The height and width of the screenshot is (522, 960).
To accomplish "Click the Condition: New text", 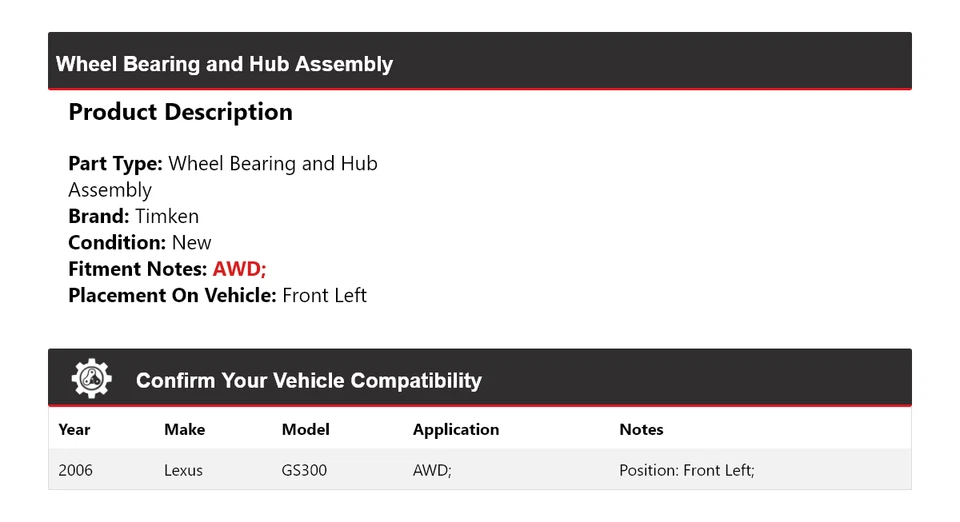I will coord(140,242).
